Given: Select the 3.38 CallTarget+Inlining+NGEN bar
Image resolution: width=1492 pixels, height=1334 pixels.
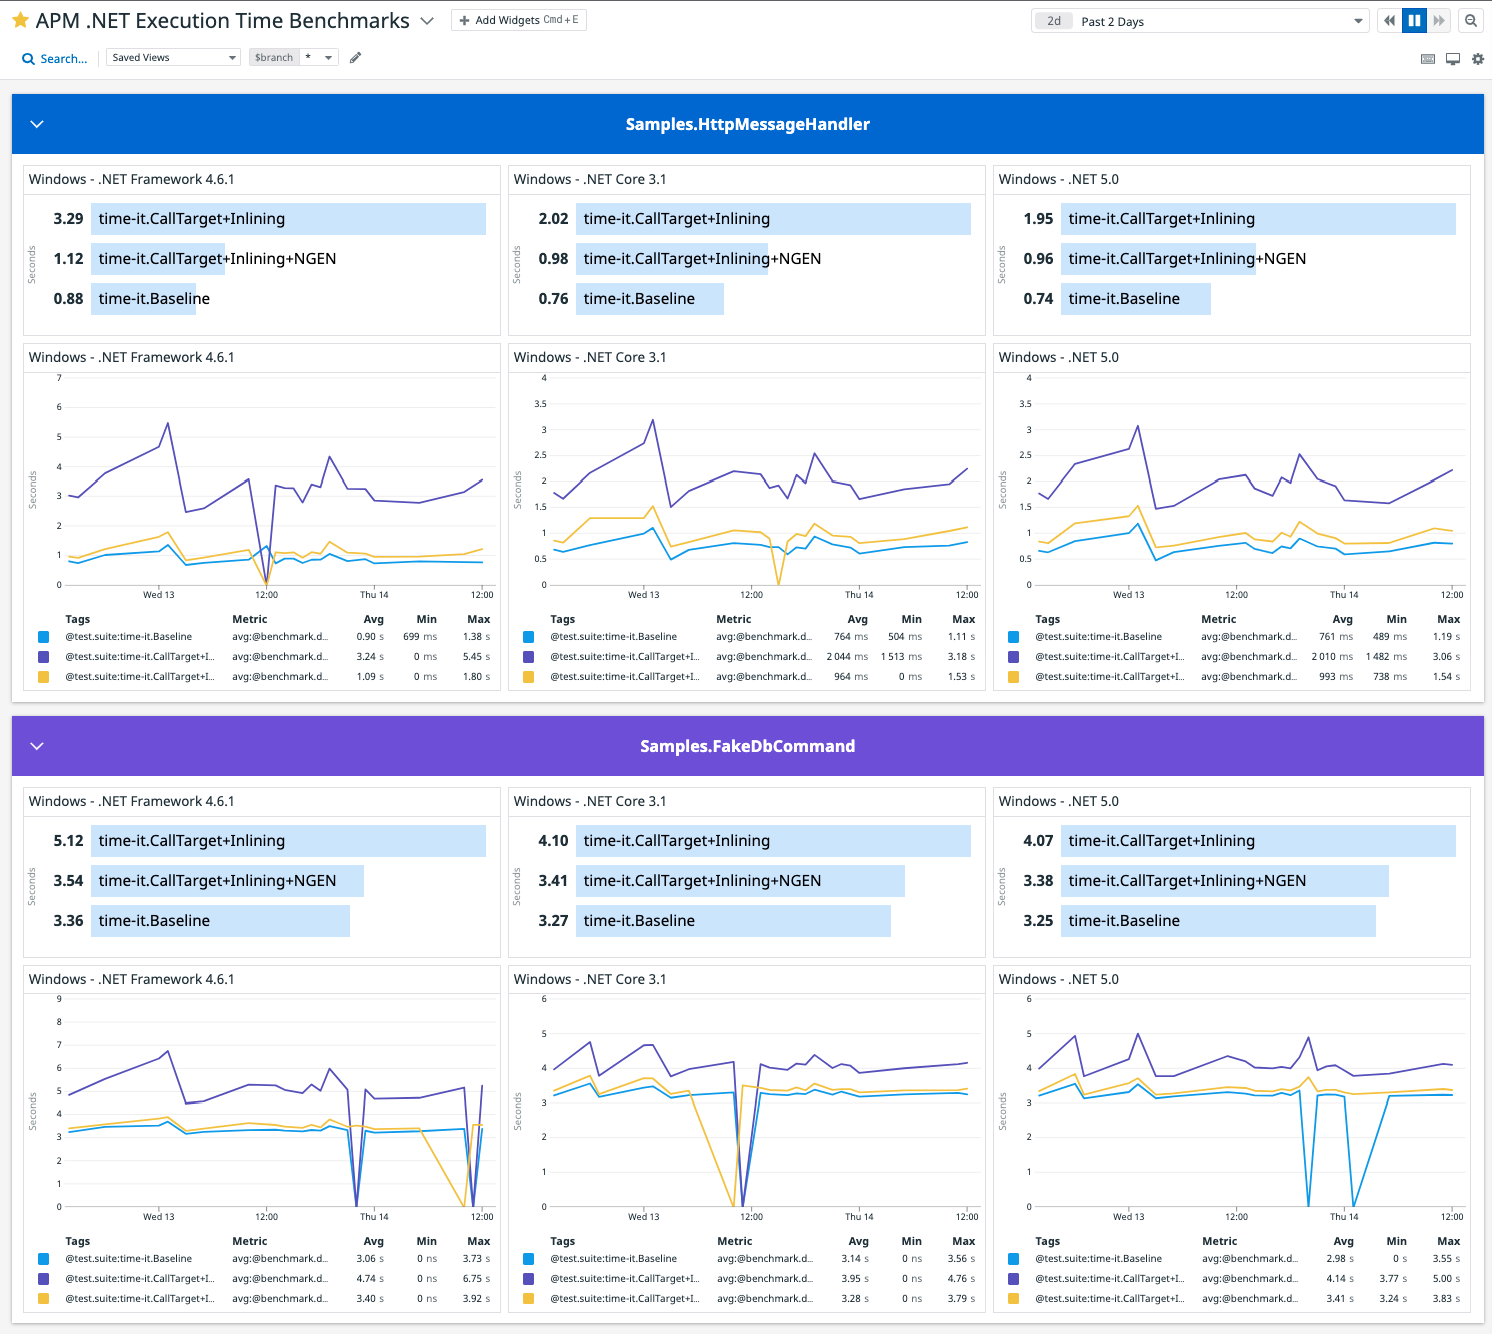Looking at the screenshot, I should pyautogui.click(x=1225, y=881).
